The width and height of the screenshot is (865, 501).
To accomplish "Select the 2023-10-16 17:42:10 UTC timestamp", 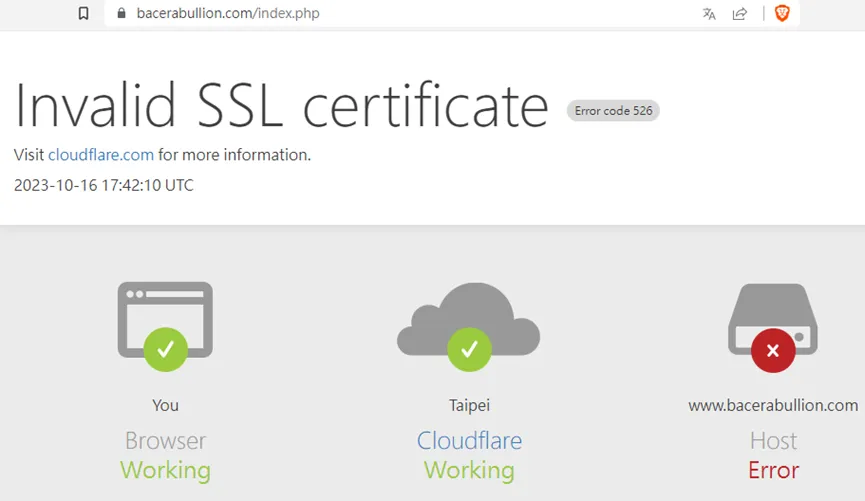I will point(104,185).
